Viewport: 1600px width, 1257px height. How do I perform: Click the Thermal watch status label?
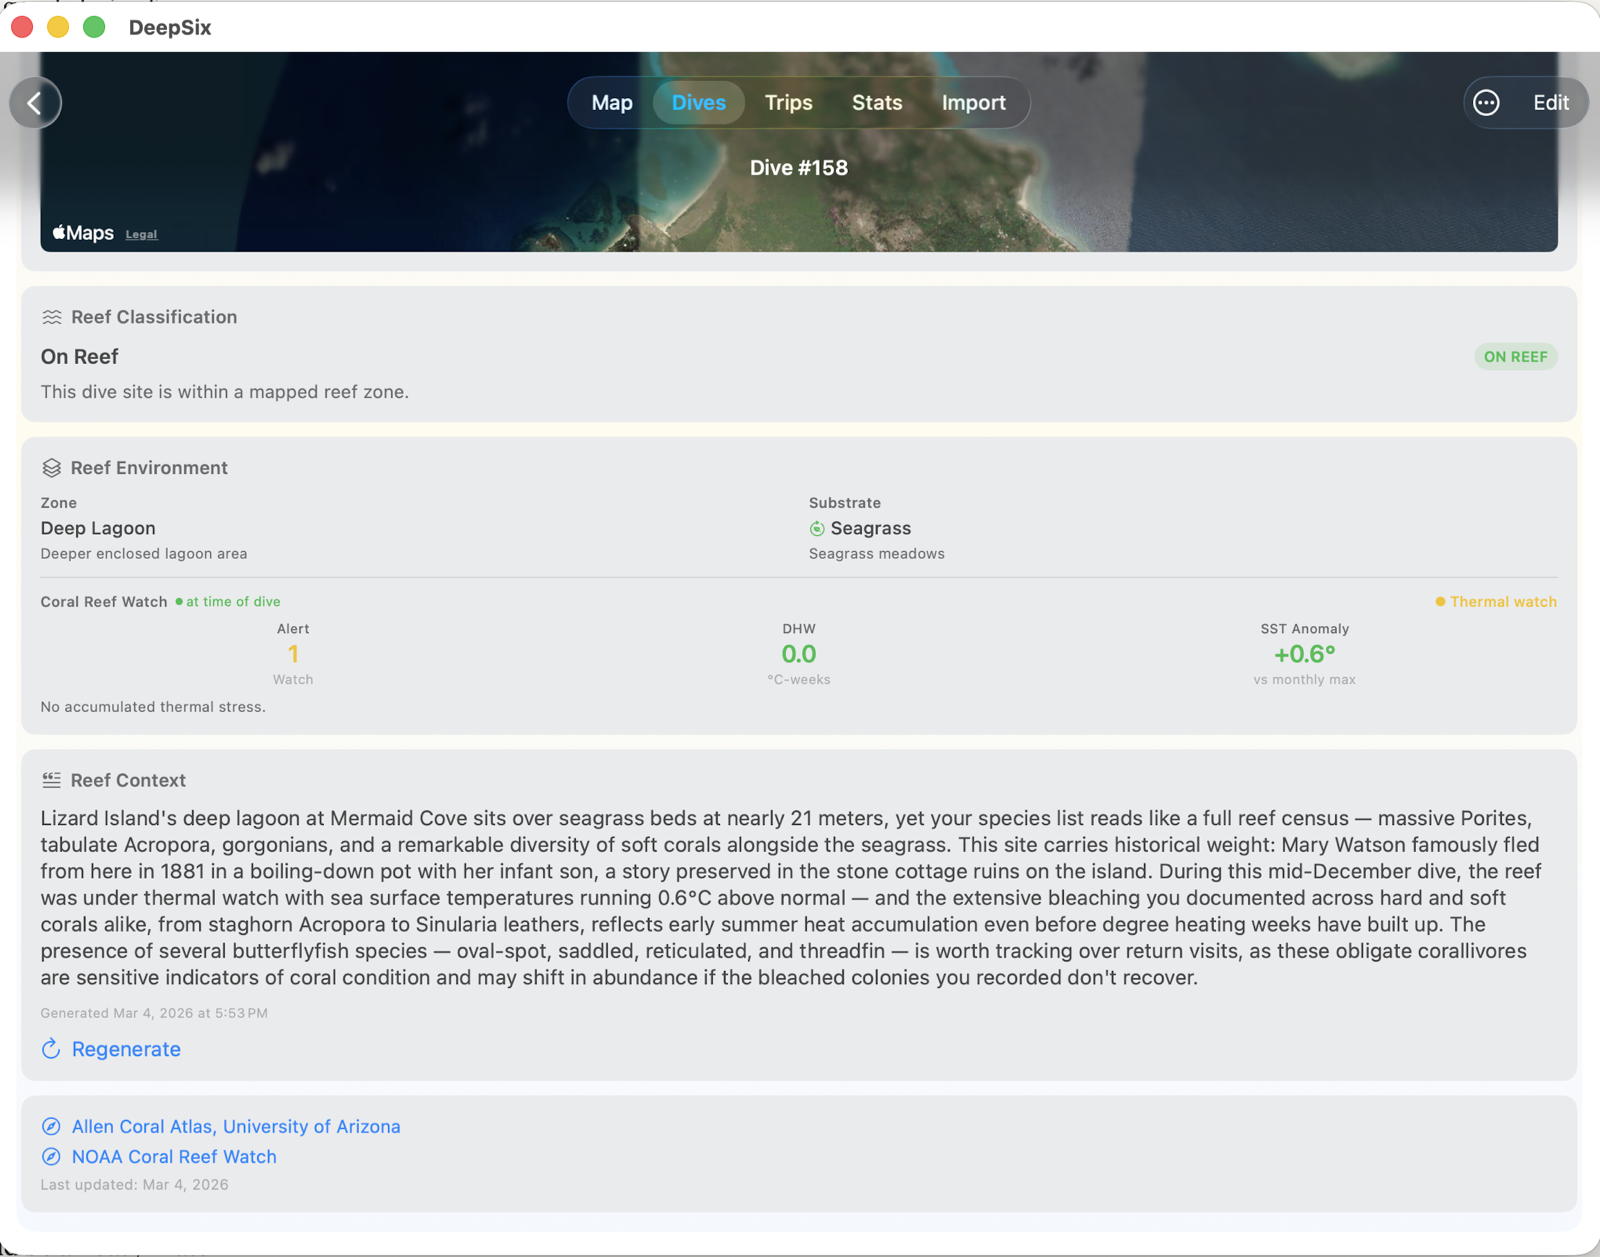coord(1496,602)
